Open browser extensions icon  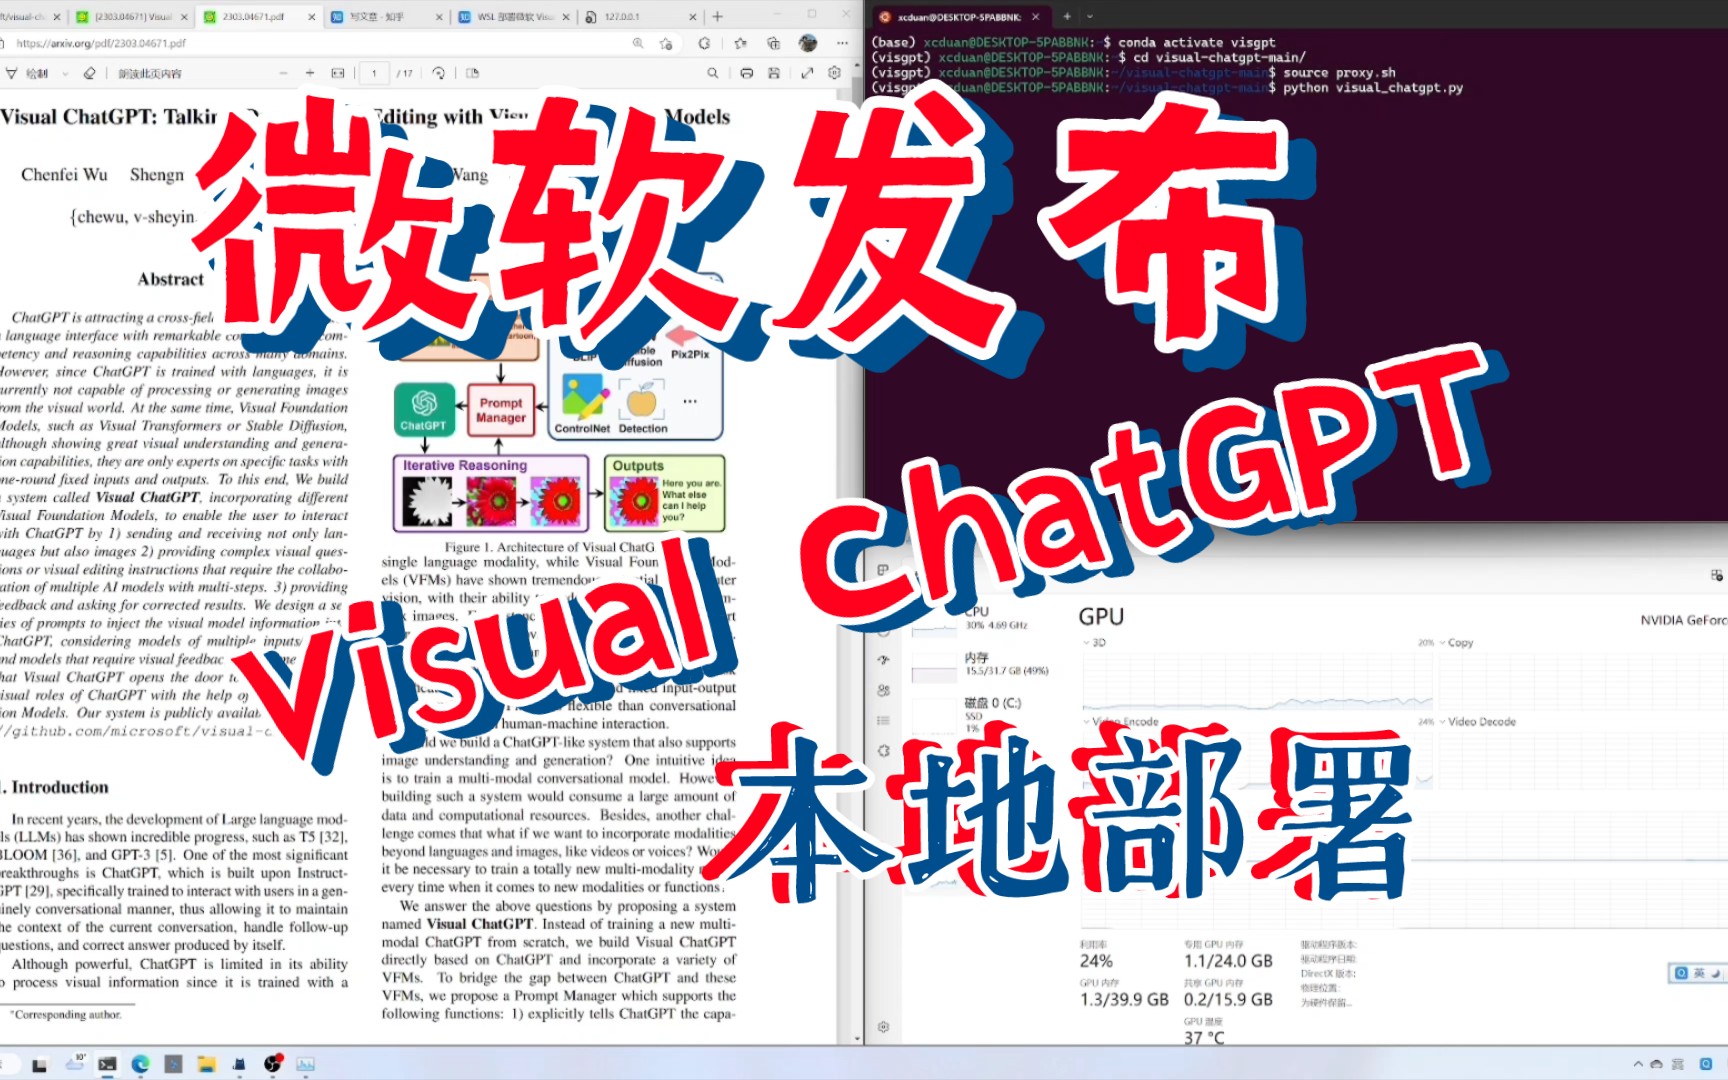[705, 44]
